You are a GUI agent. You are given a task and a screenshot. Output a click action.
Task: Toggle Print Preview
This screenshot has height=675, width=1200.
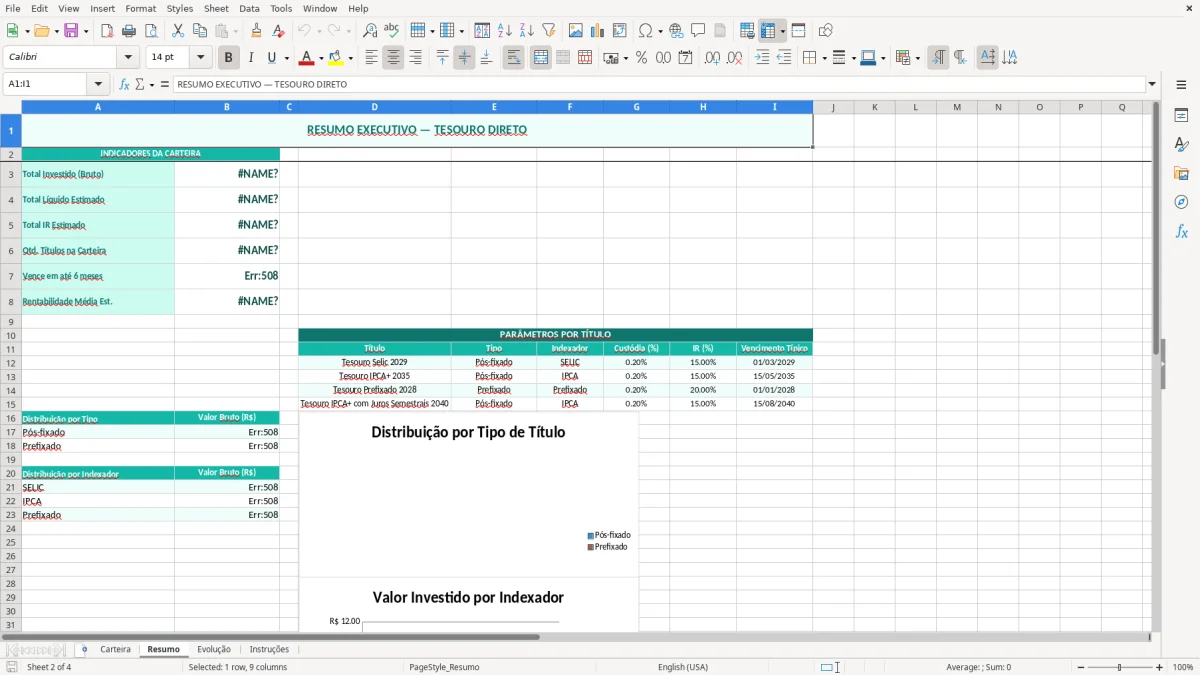(150, 31)
